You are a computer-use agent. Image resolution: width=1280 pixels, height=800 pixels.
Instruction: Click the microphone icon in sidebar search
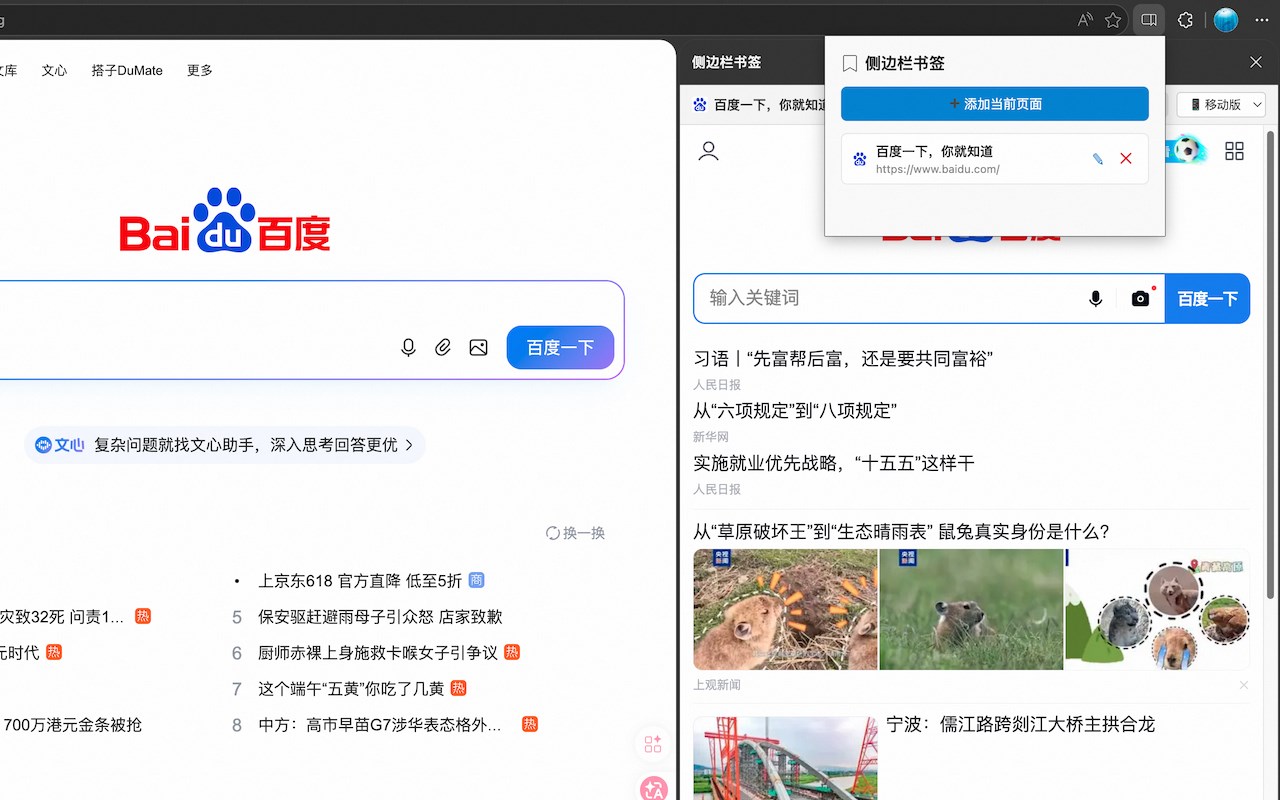(x=1096, y=298)
